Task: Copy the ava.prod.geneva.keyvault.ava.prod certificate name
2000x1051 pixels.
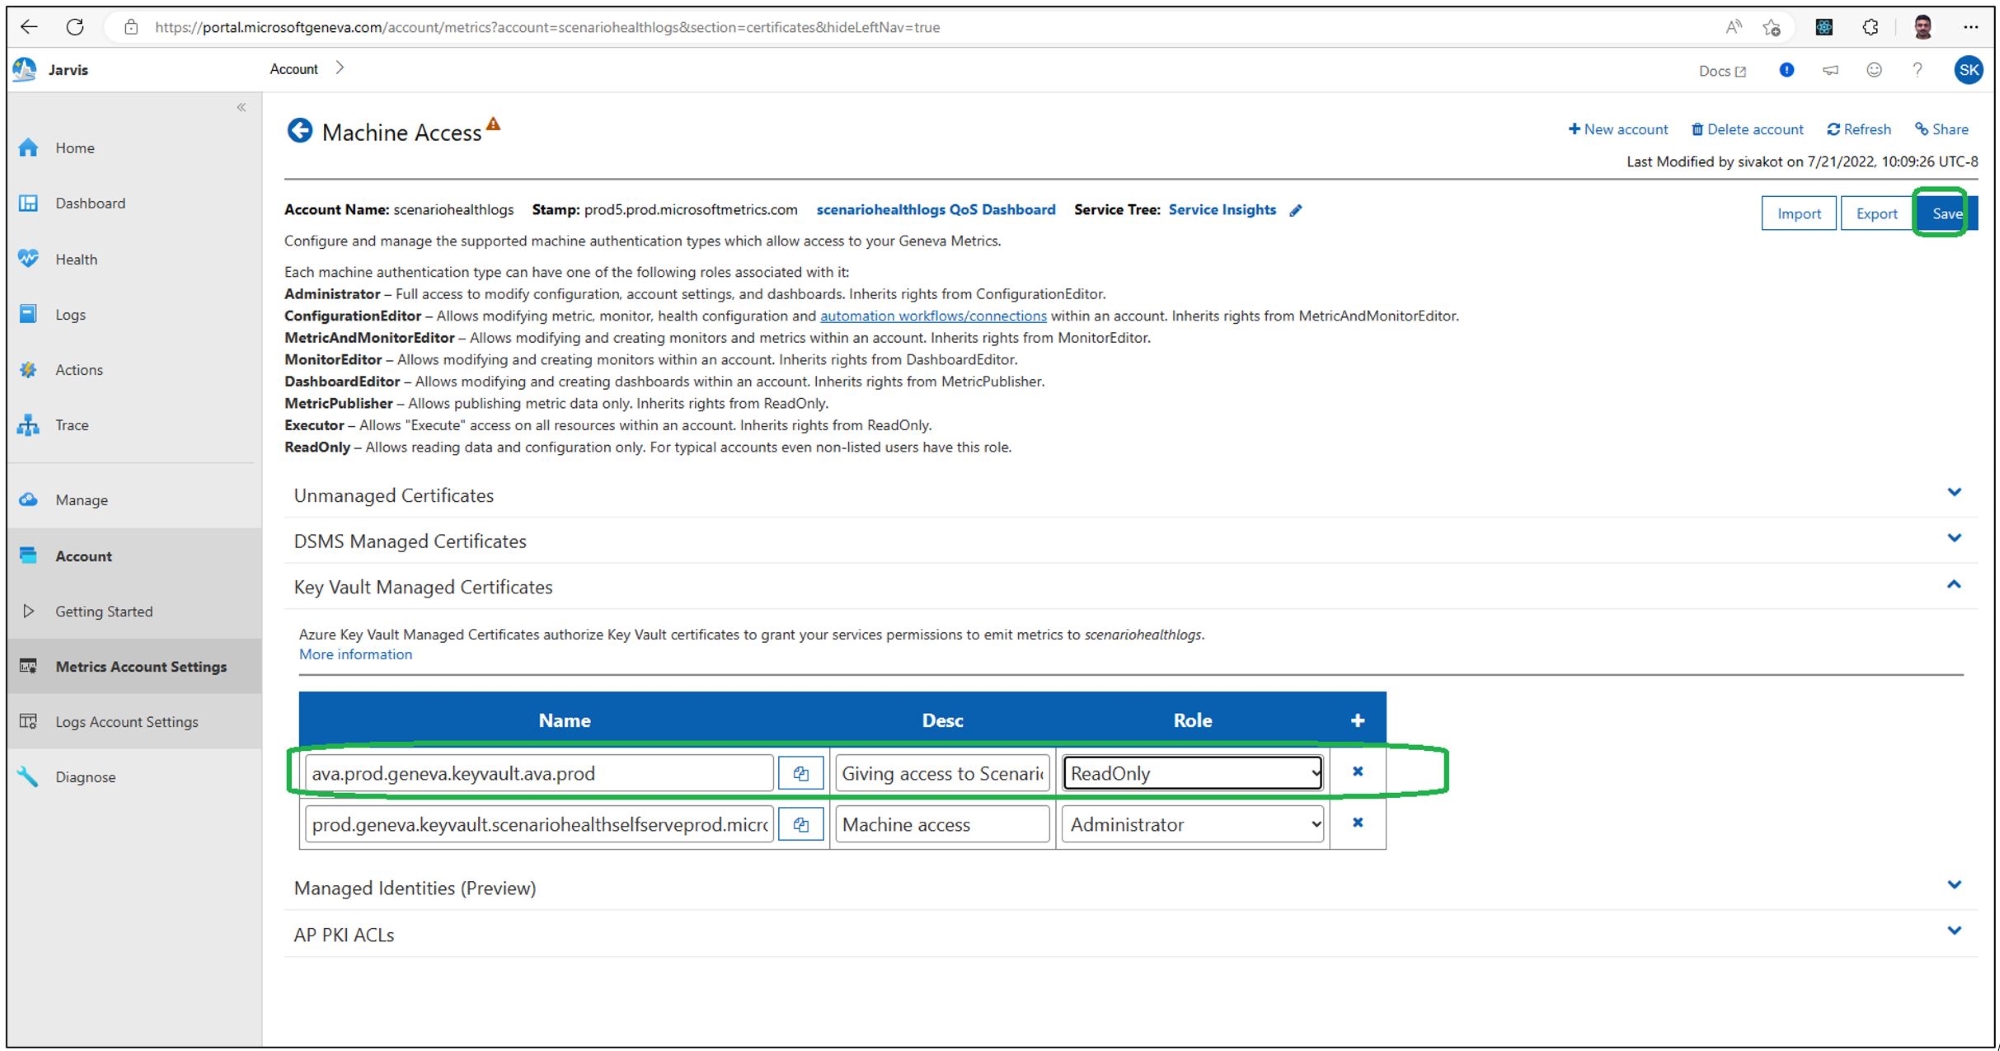Action: coord(801,773)
